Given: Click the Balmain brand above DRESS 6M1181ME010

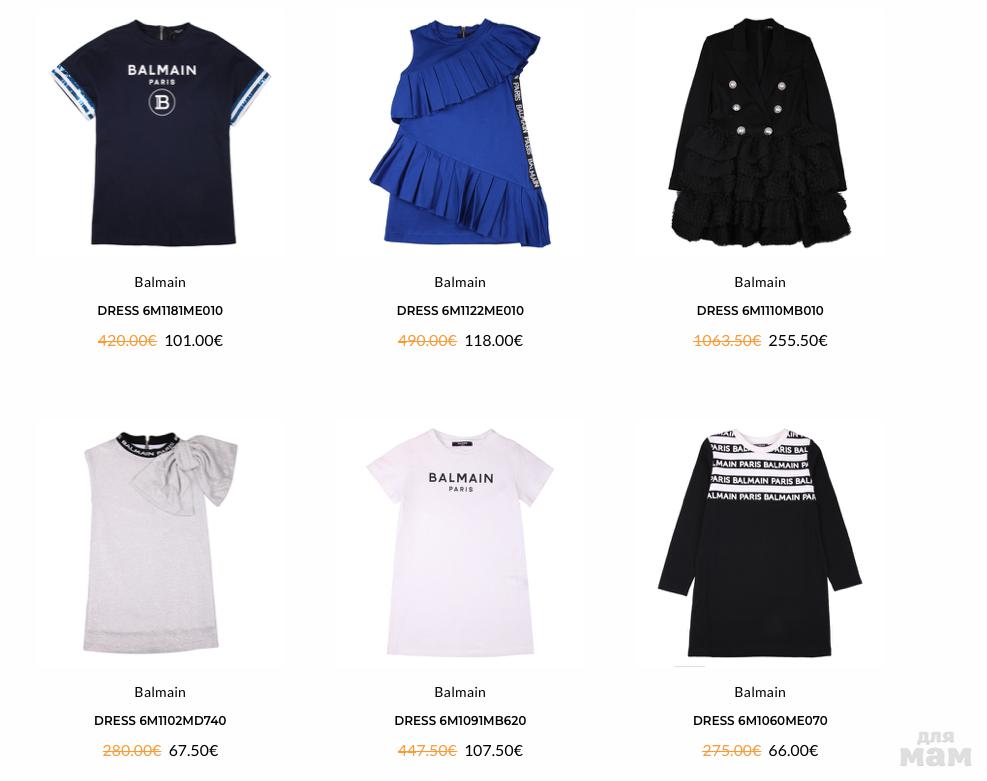Looking at the screenshot, I should pyautogui.click(x=160, y=282).
